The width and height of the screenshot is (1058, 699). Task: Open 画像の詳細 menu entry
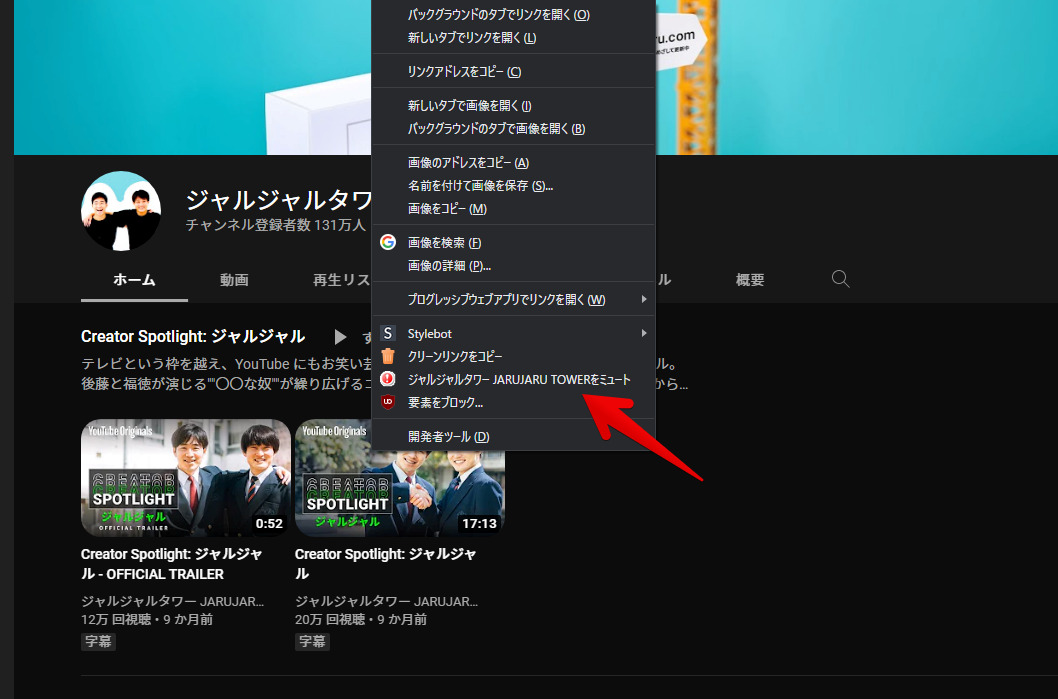513,265
